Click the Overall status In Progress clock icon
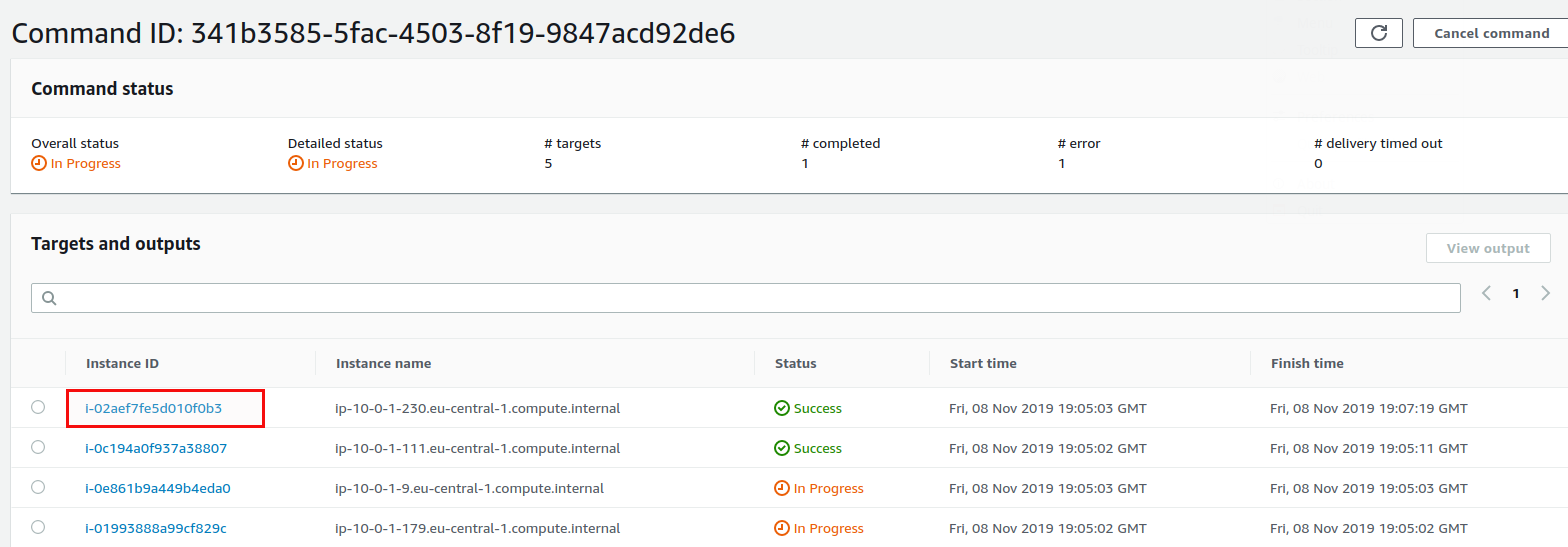Viewport: 1568px width, 547px height. 39,163
